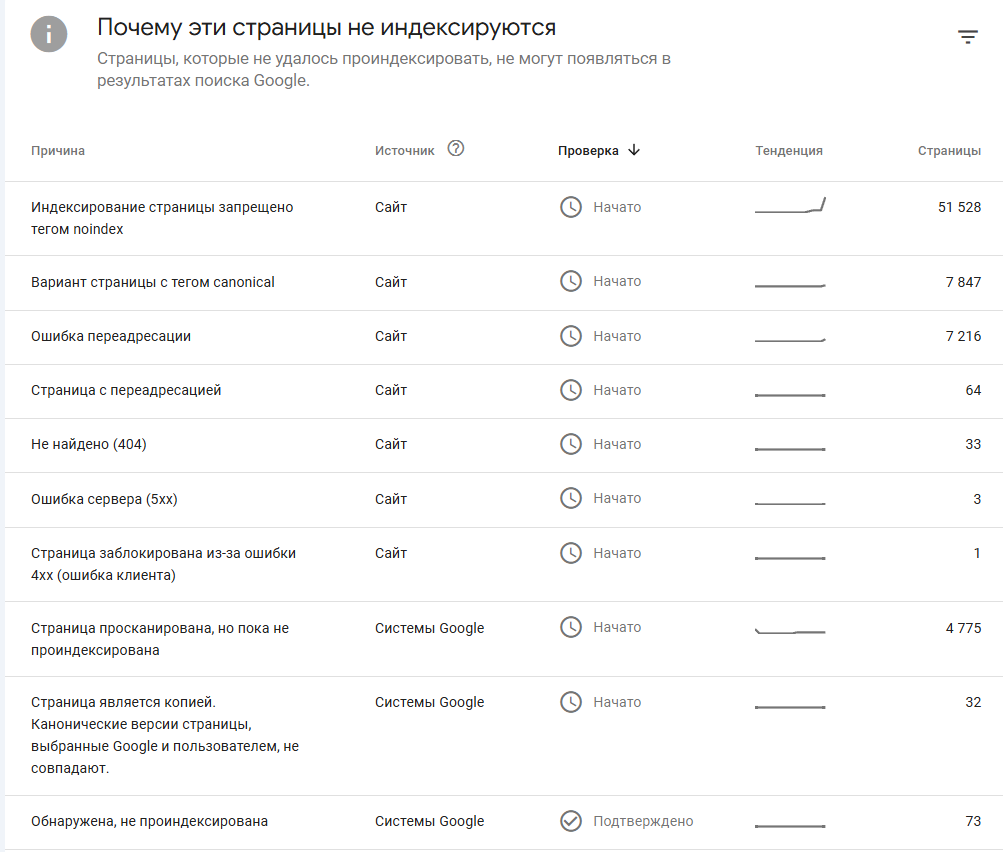Image resolution: width=1003 pixels, height=852 pixels.
Task: Open the Страница с переадресацией row
Action: [x=504, y=391]
